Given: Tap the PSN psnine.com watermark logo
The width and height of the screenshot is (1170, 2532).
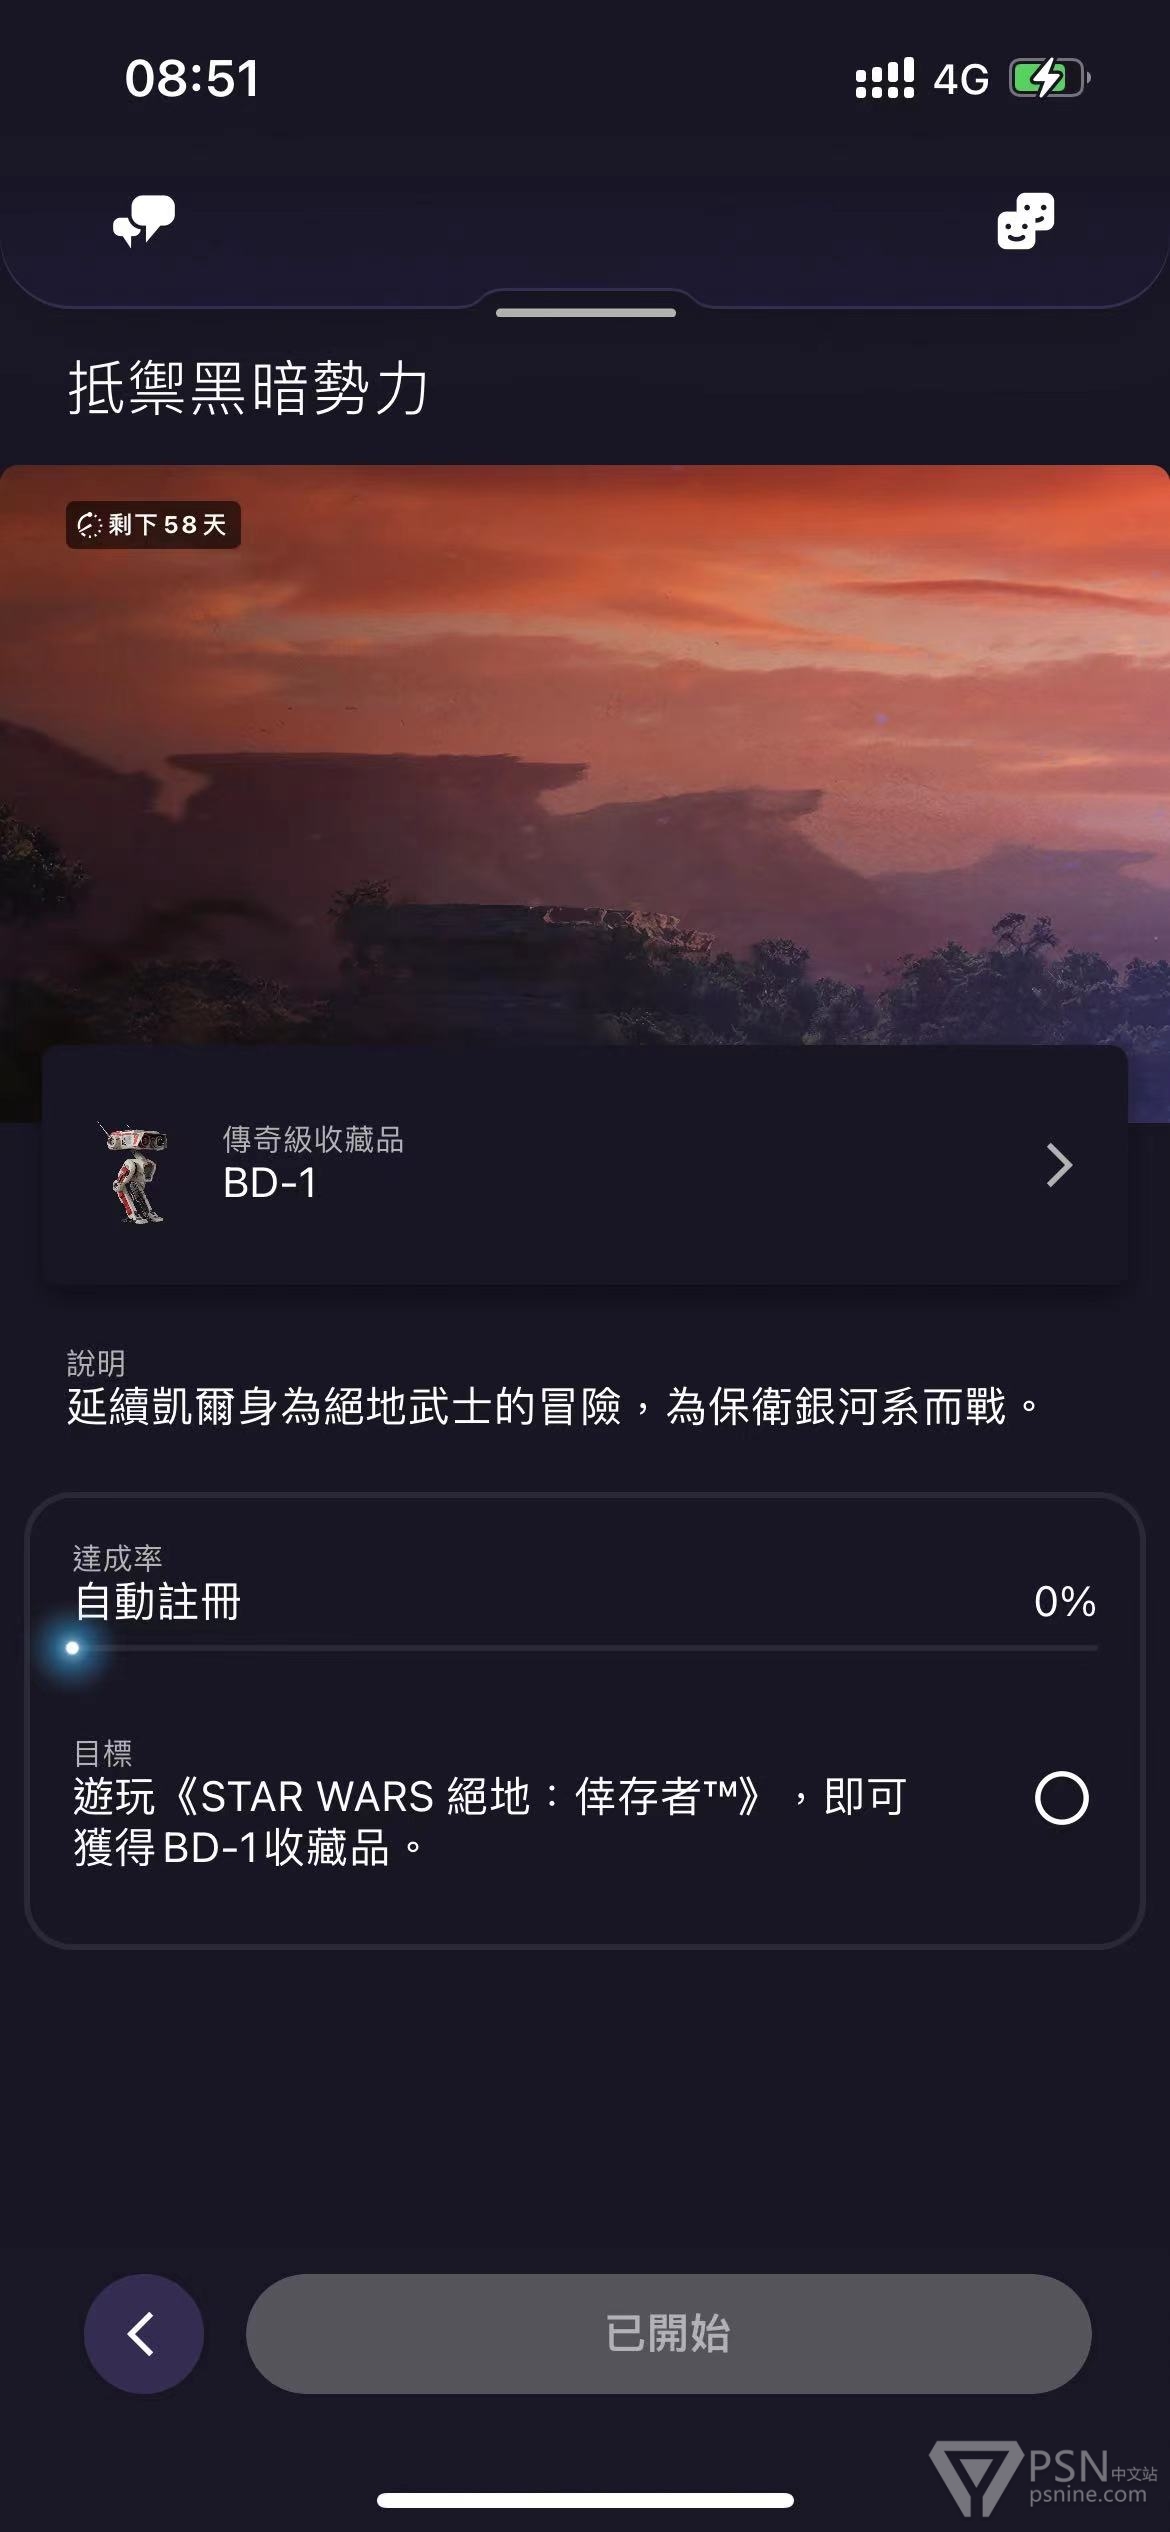Looking at the screenshot, I should tap(1044, 2478).
